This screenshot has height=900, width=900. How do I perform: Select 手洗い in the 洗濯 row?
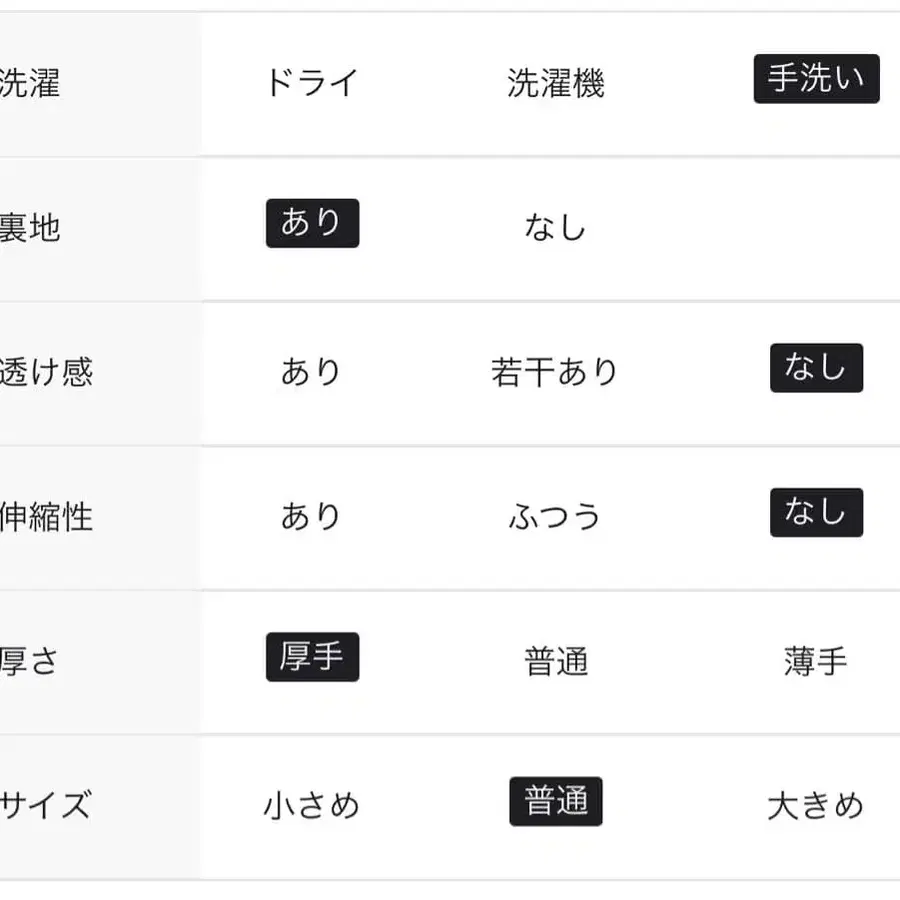[816, 80]
